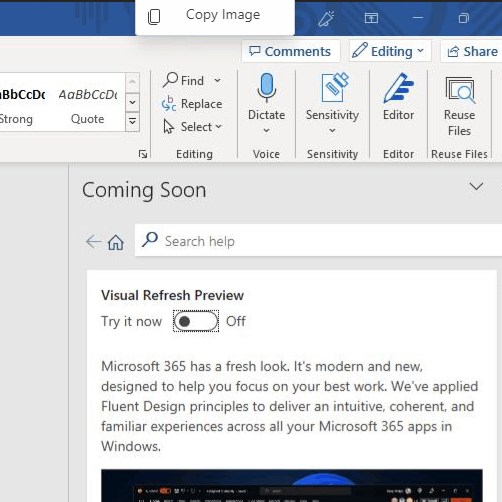Restore down the Word window
This screenshot has width=502, height=502.
tap(463, 18)
